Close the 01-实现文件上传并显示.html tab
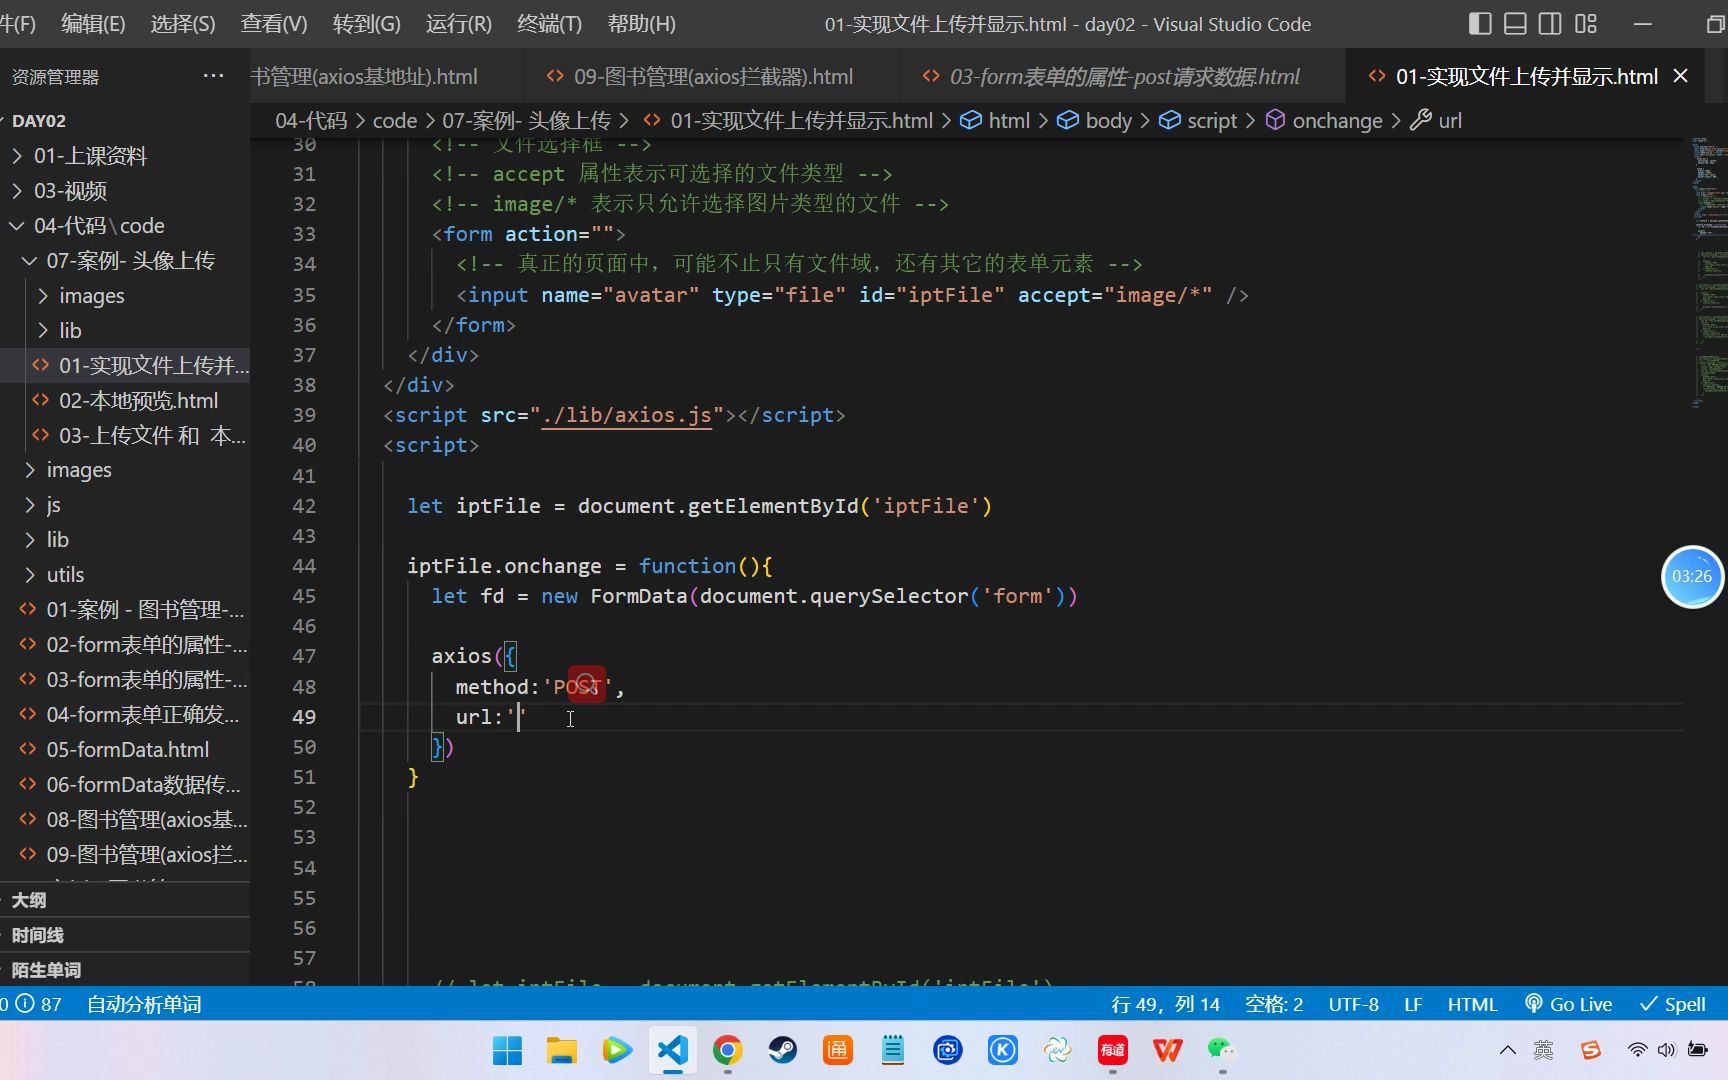This screenshot has height=1080, width=1728. click(1681, 76)
